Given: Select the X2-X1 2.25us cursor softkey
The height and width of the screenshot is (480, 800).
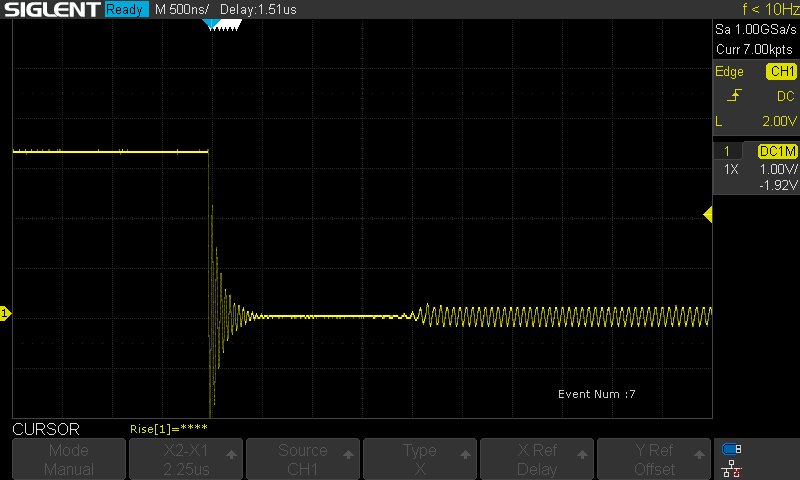Looking at the screenshot, I should click(186, 460).
